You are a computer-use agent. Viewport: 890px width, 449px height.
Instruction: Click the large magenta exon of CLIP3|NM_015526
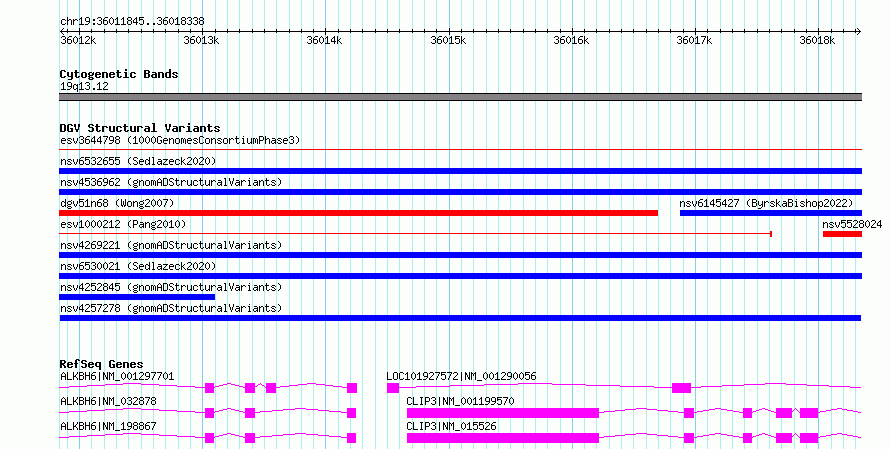point(503,438)
